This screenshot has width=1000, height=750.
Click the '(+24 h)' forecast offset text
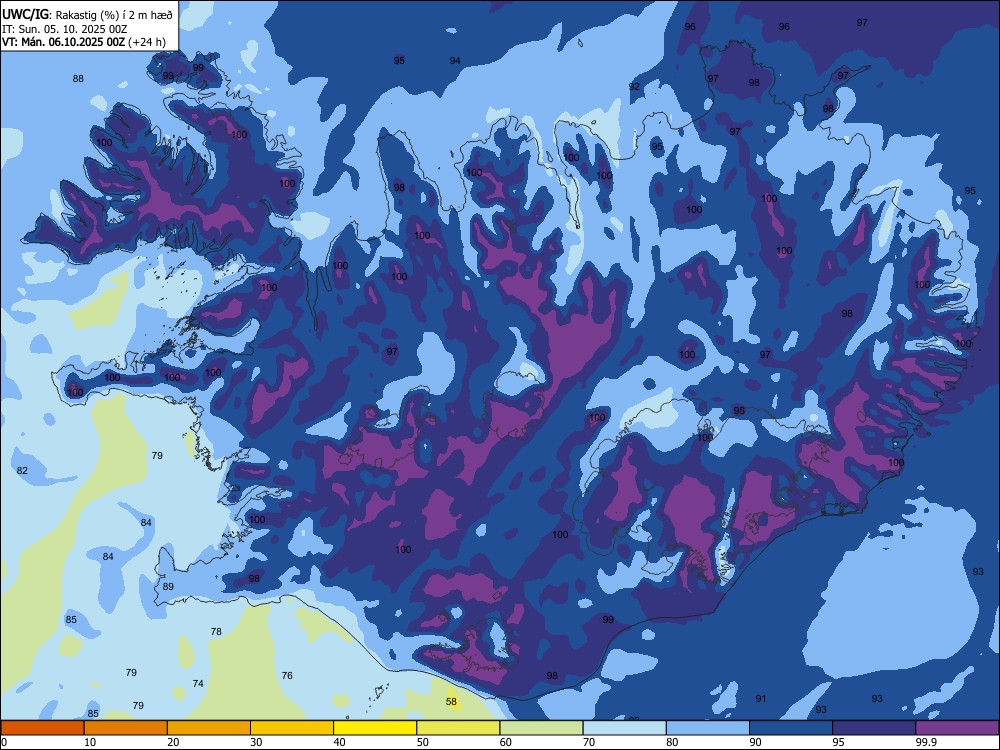[x=147, y=42]
